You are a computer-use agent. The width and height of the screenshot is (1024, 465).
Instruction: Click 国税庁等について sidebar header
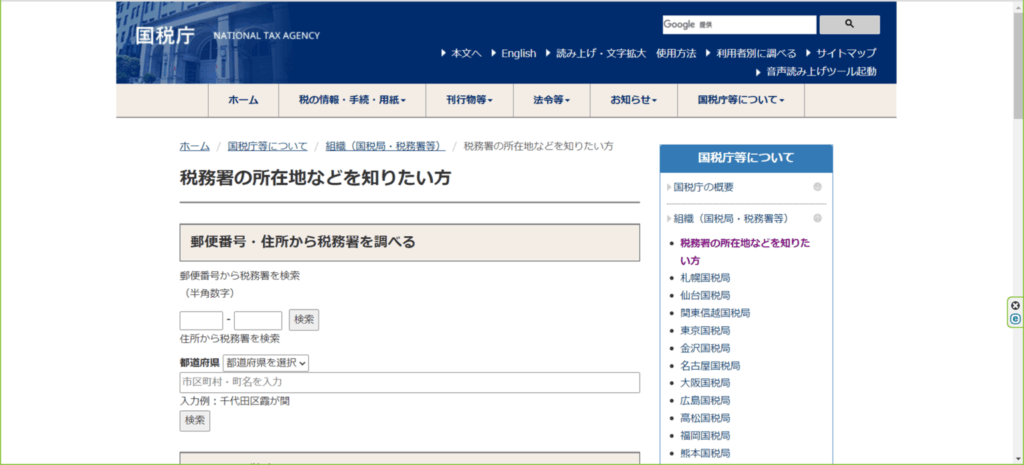746,158
